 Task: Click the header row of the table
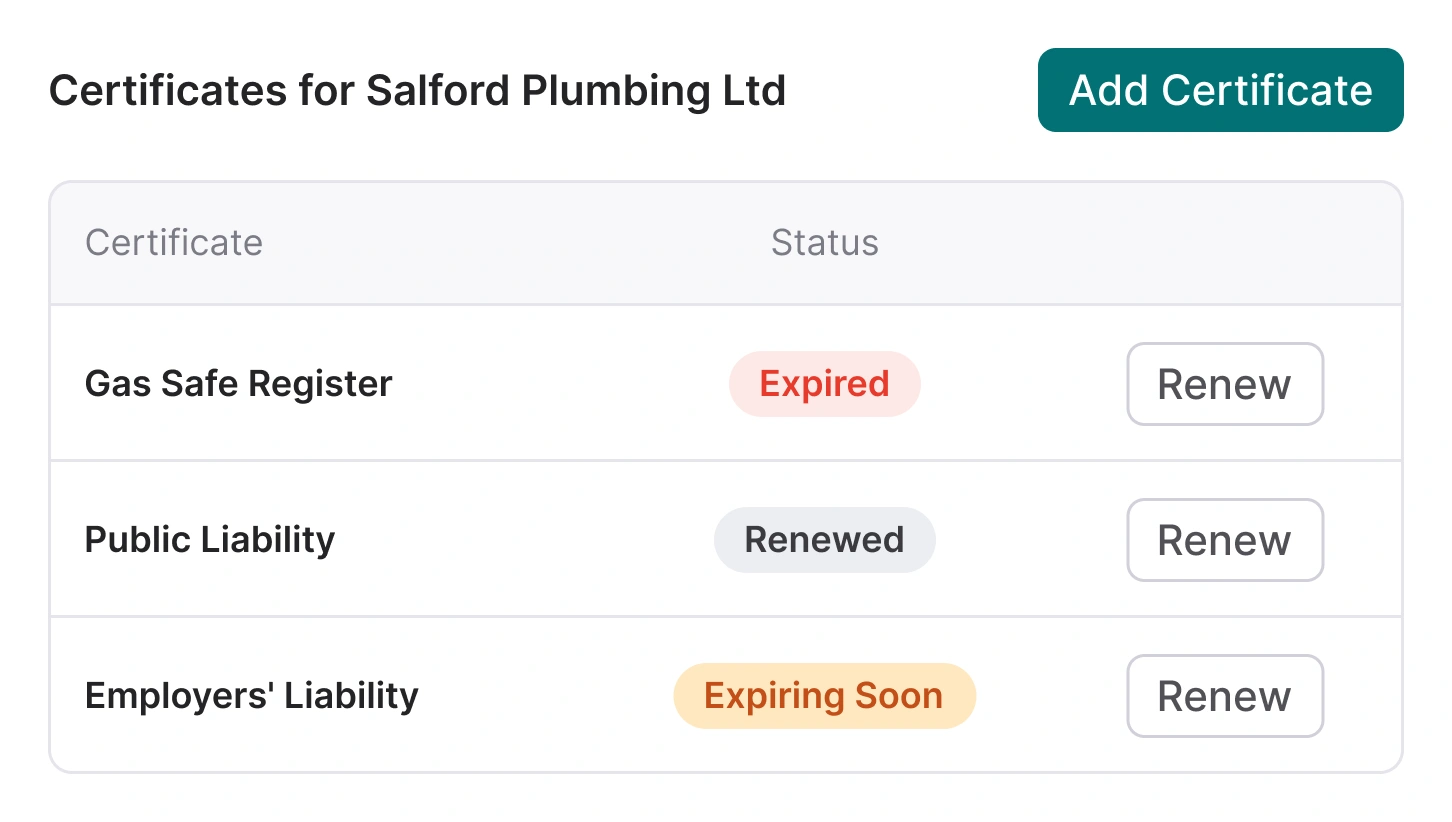500,242
